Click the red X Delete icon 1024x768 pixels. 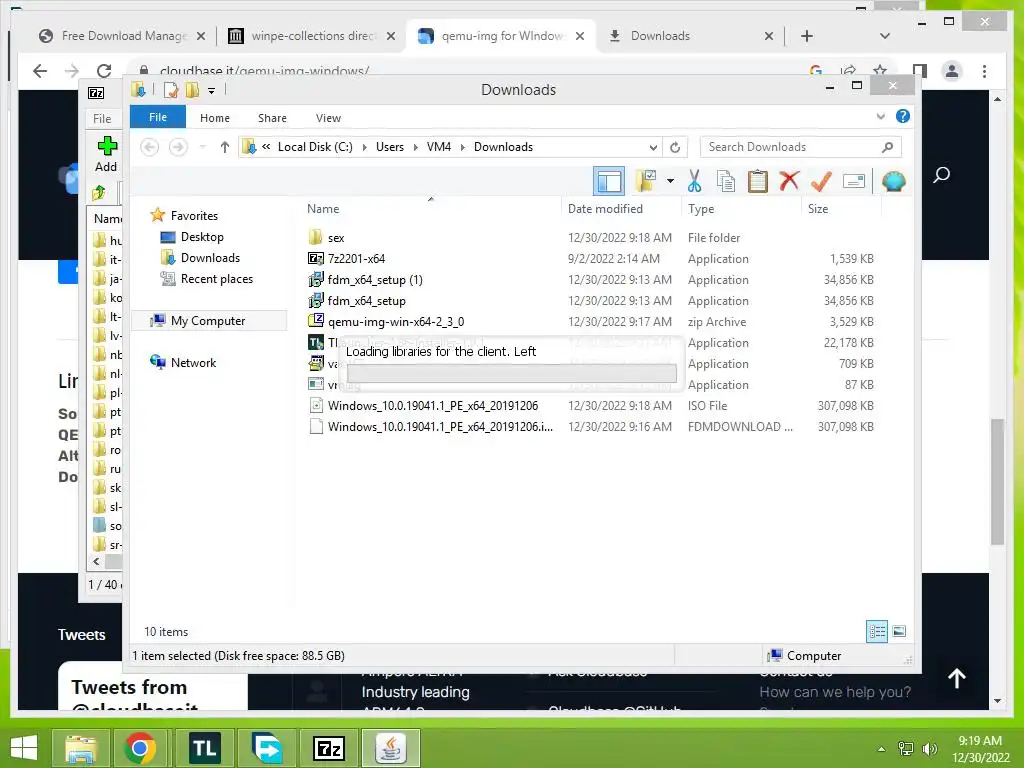click(x=789, y=180)
